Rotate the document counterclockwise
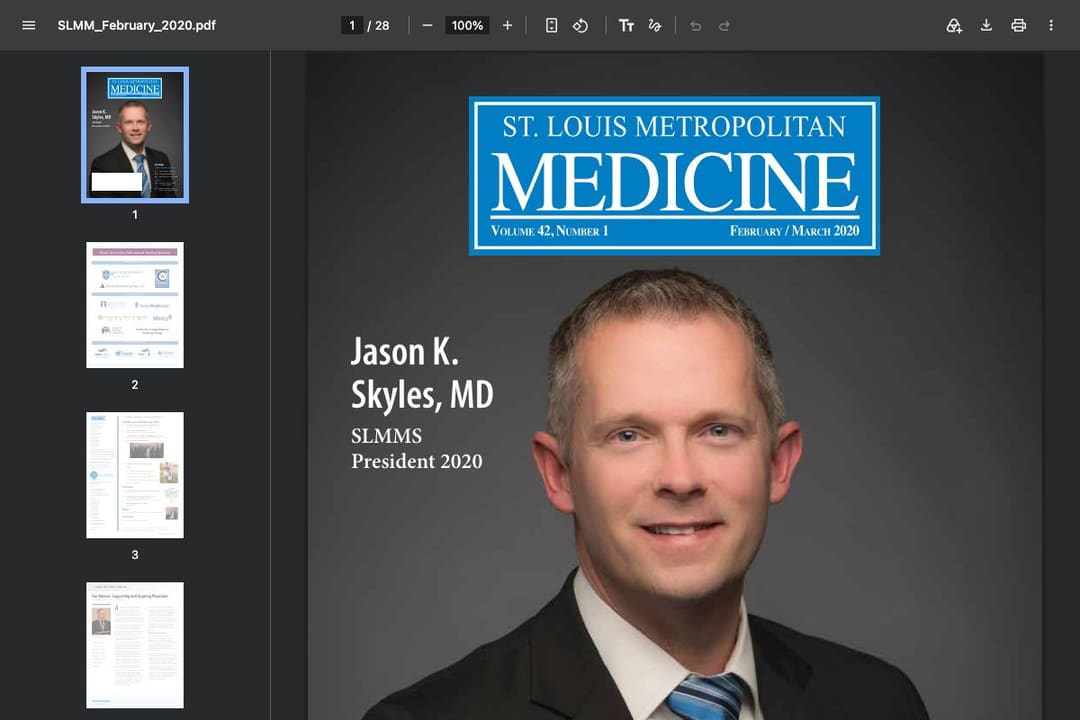The width and height of the screenshot is (1080, 720). click(x=581, y=25)
